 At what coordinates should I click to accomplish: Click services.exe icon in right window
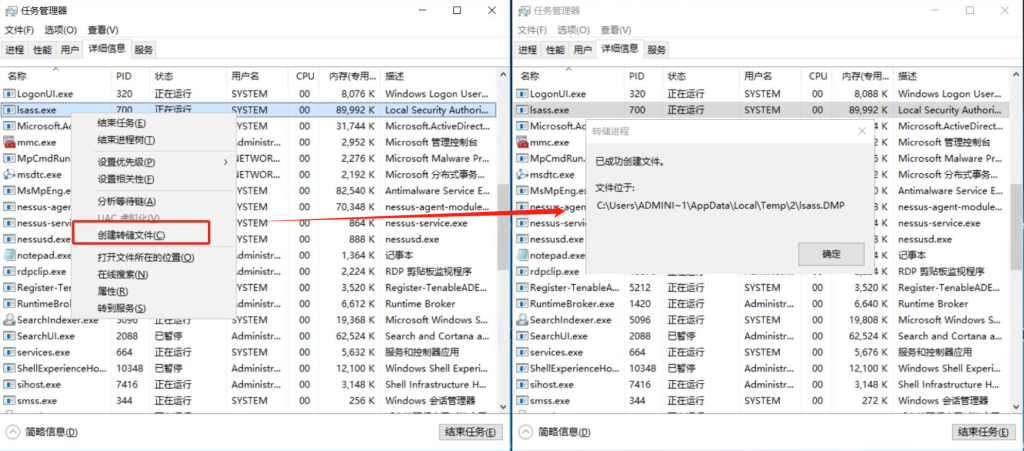(522, 352)
